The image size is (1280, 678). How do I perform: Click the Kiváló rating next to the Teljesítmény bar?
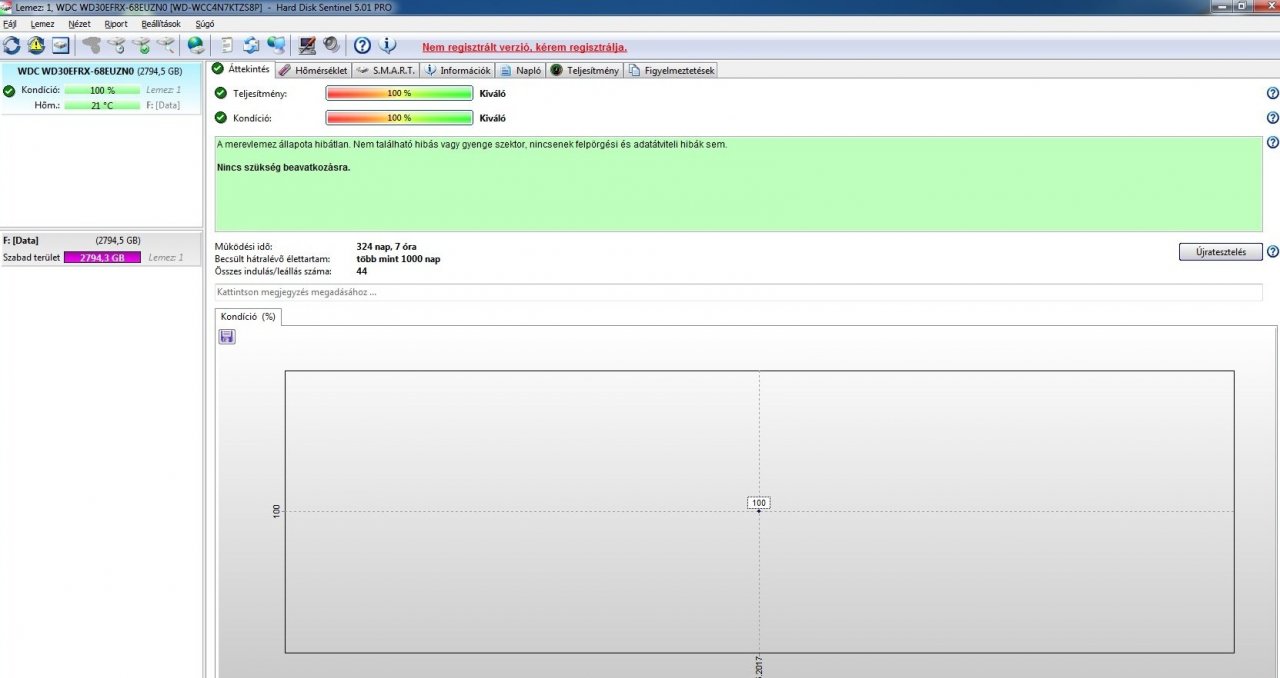tap(493, 93)
